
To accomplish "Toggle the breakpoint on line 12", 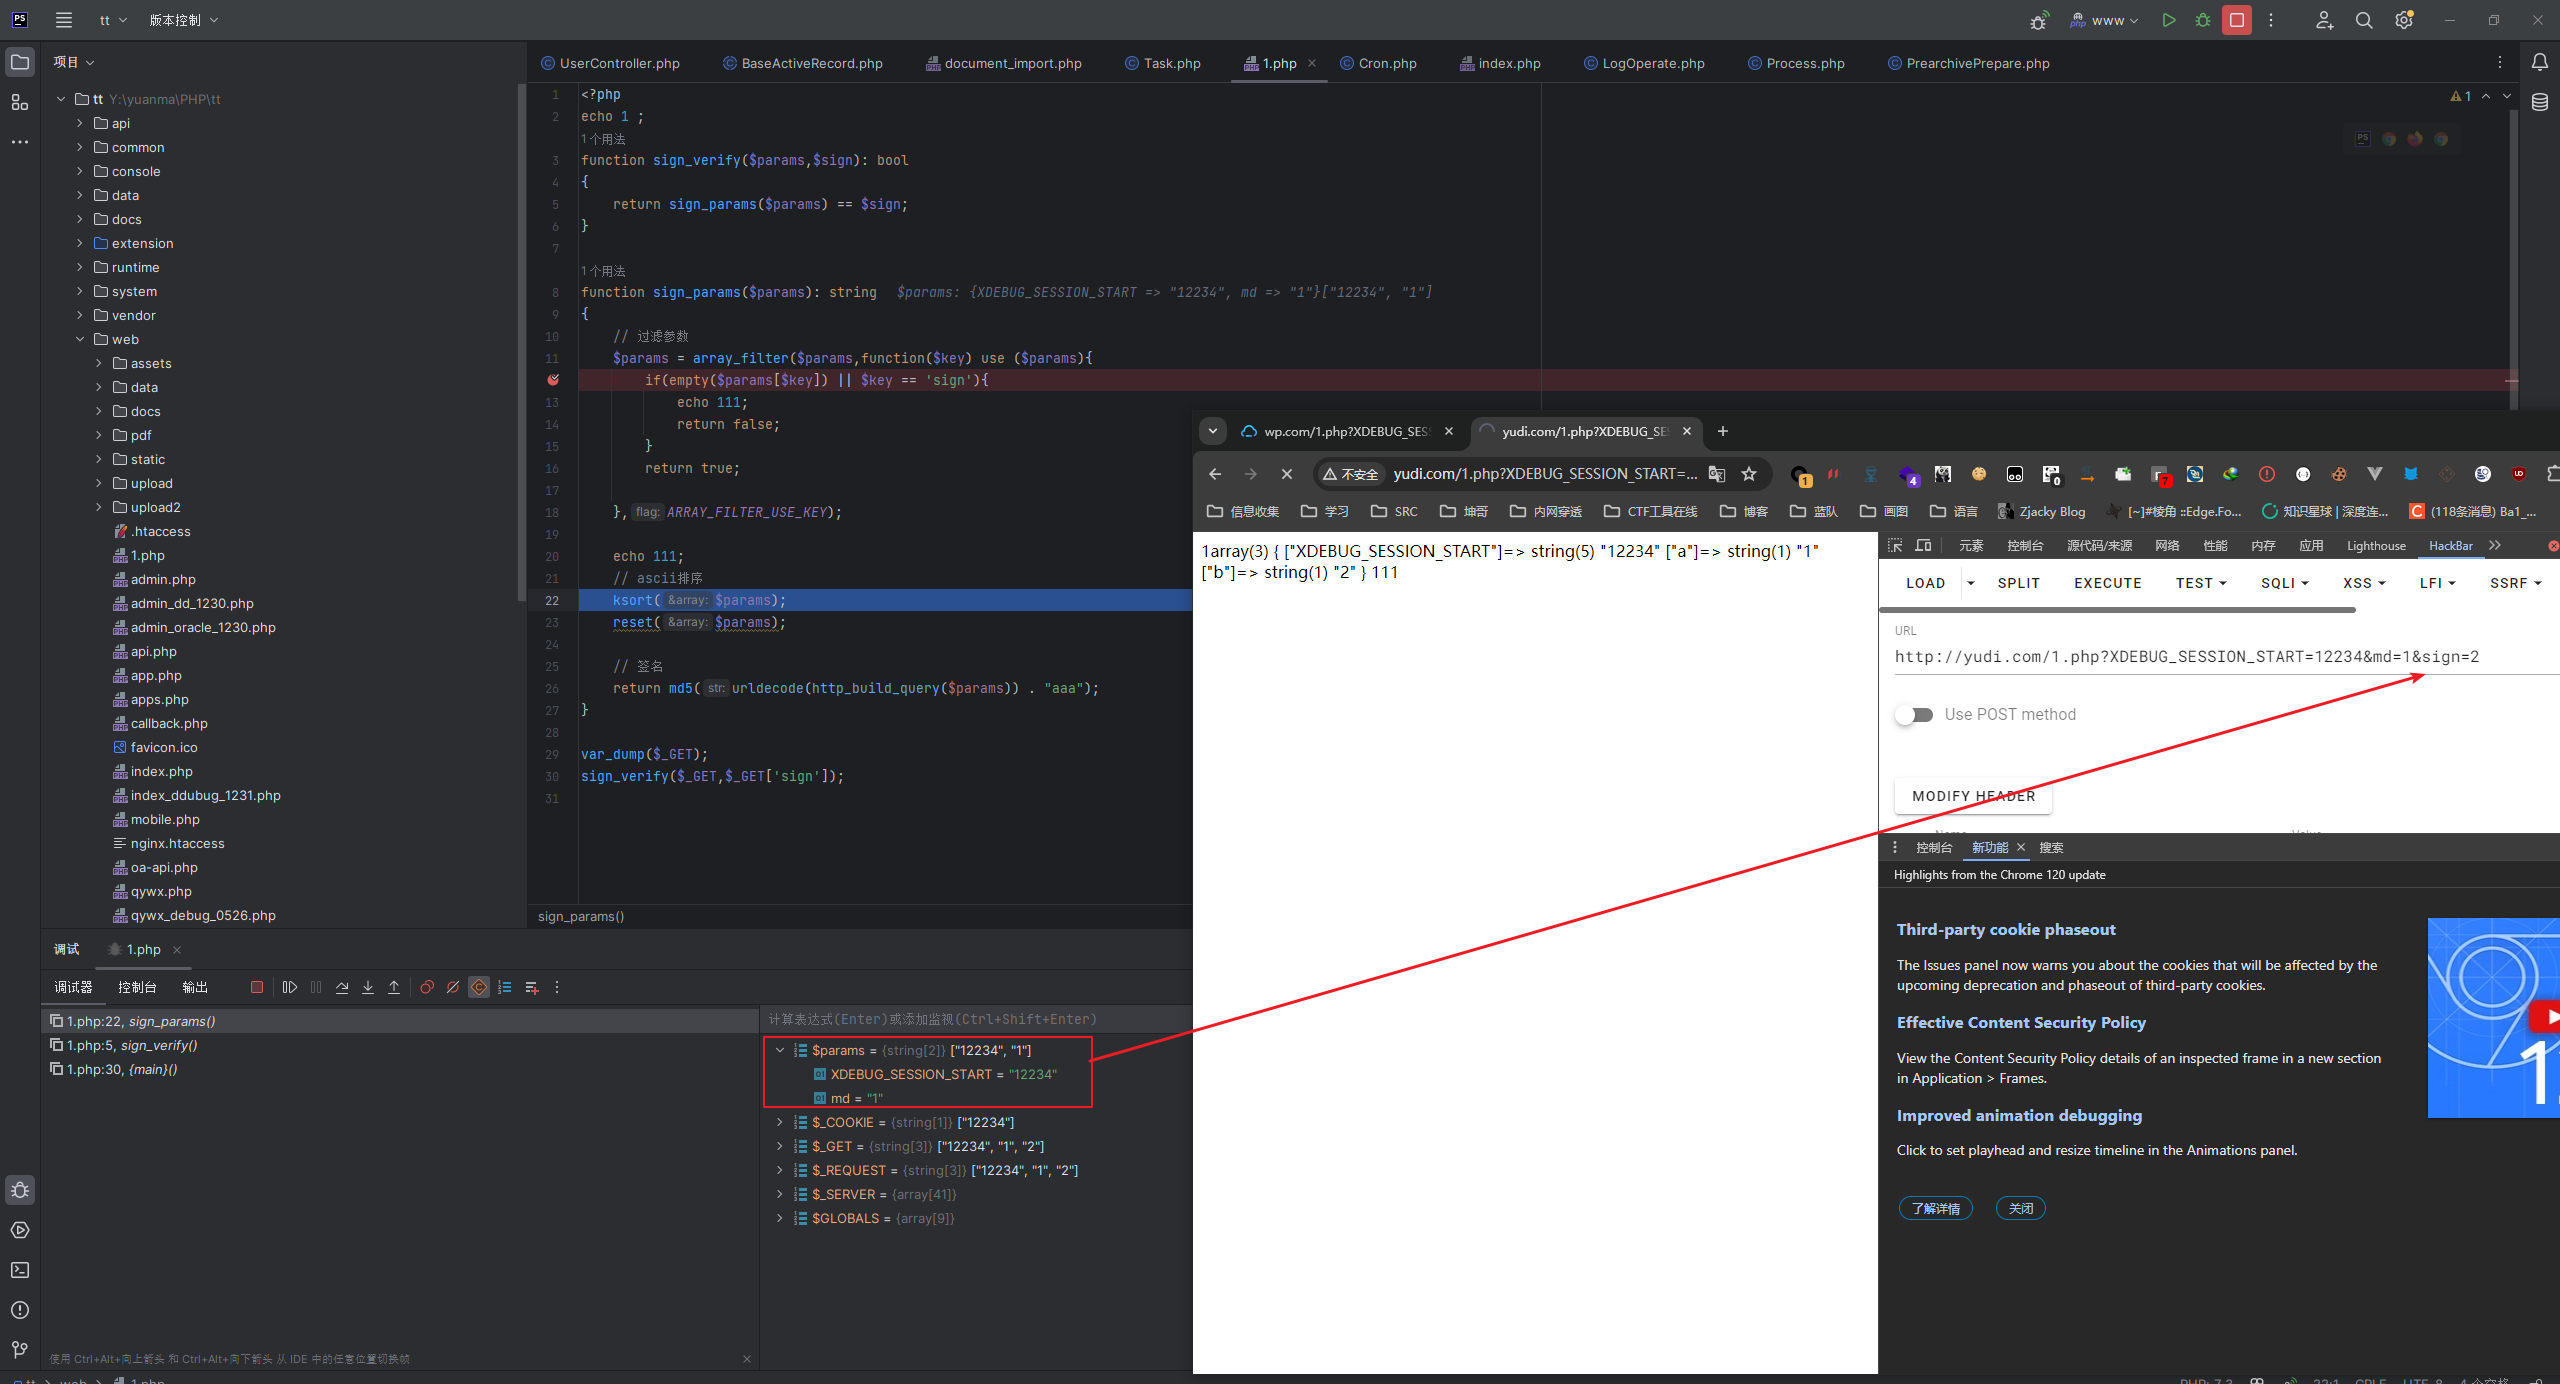I will 553,380.
